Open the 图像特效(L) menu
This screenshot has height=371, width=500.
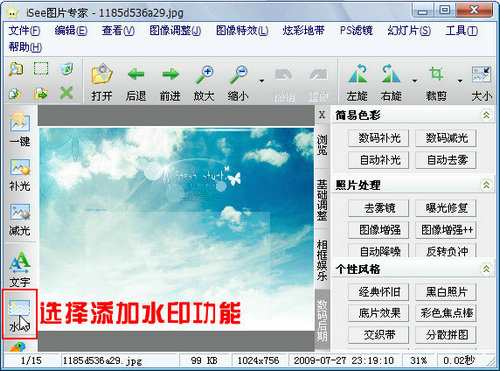coord(242,31)
